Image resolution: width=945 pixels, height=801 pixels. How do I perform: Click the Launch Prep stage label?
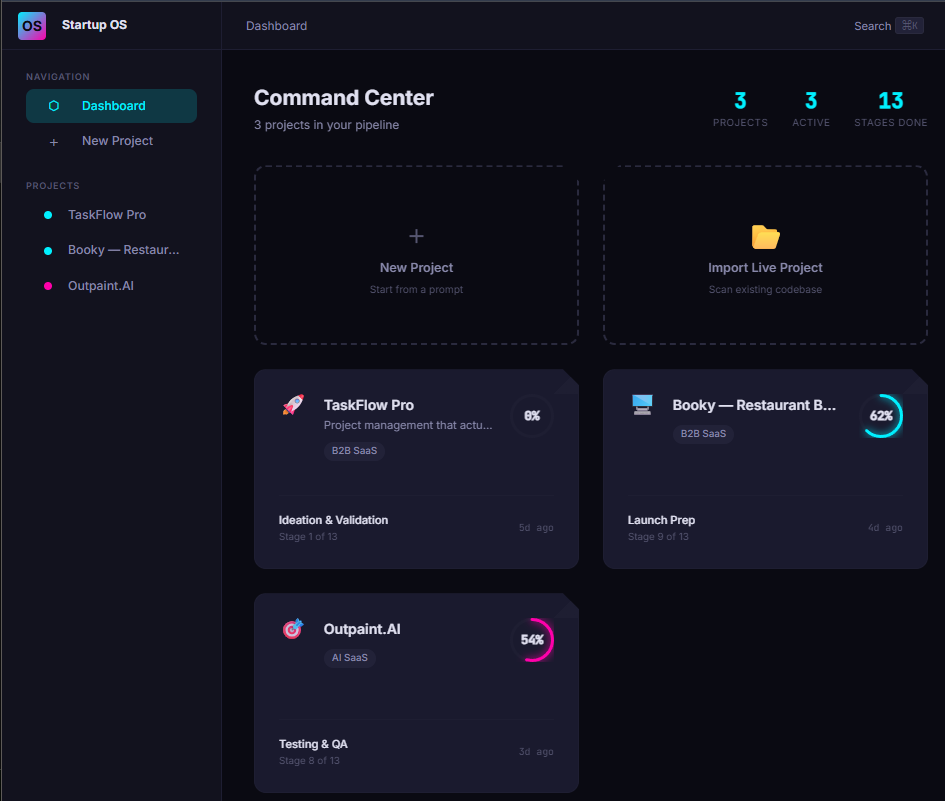coord(661,520)
